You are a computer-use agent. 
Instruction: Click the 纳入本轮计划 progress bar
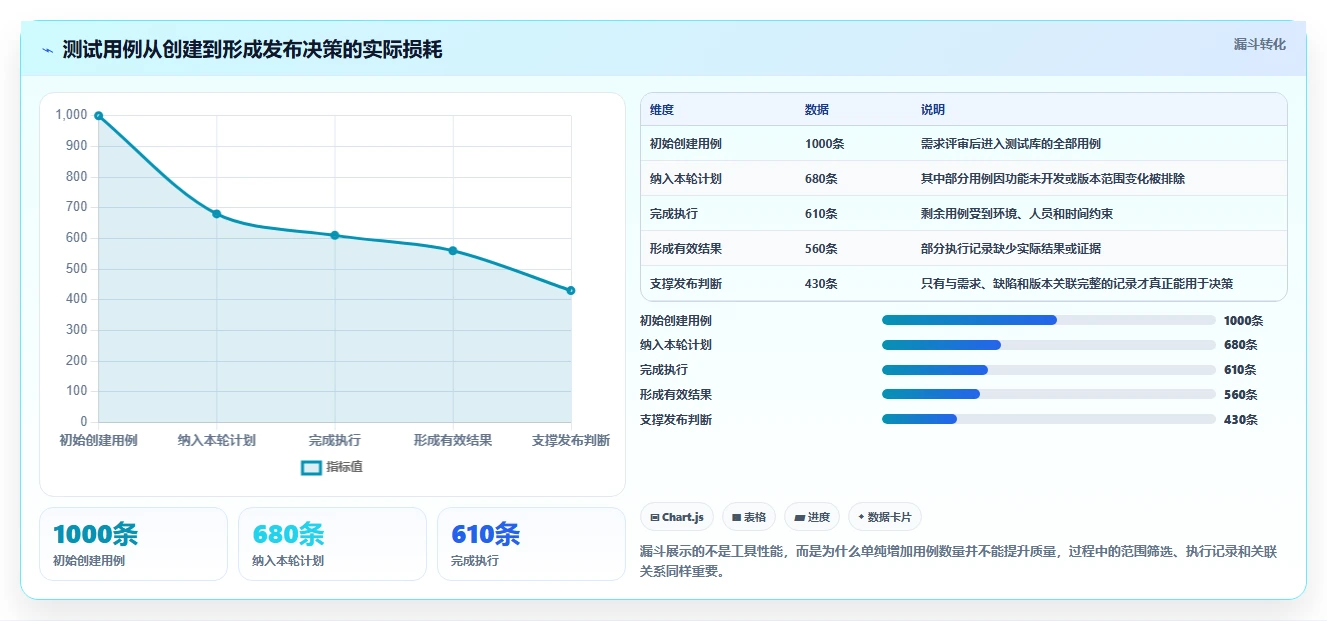coord(1049,345)
